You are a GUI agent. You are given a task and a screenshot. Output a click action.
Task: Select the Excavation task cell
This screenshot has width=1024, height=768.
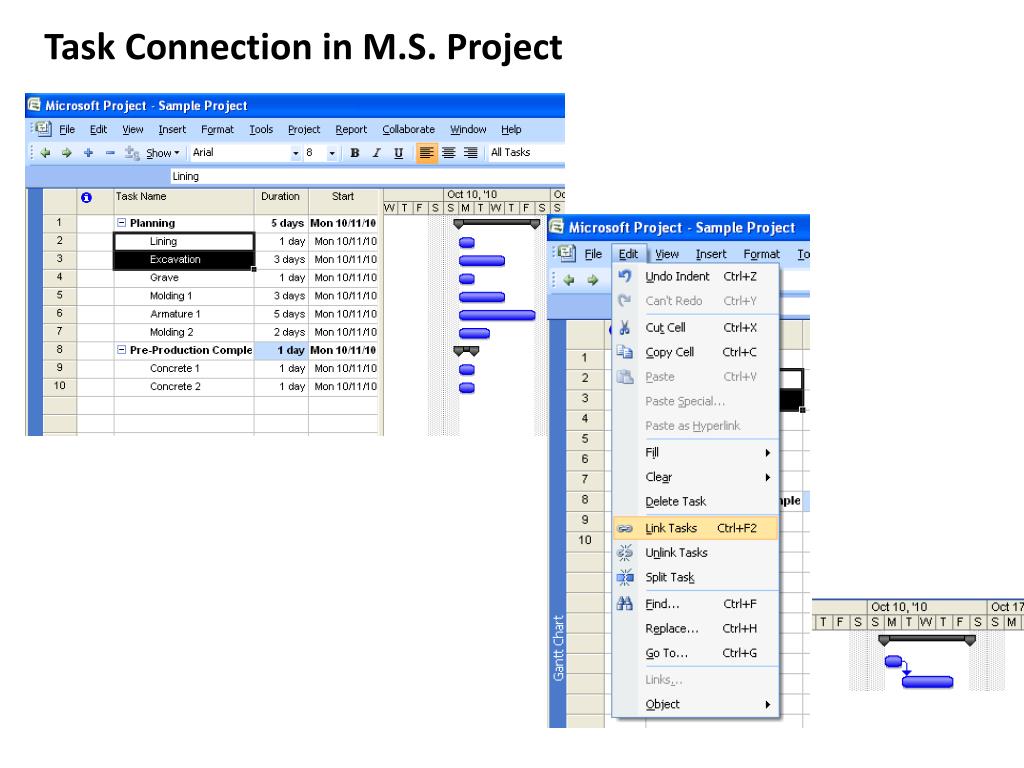click(x=184, y=259)
